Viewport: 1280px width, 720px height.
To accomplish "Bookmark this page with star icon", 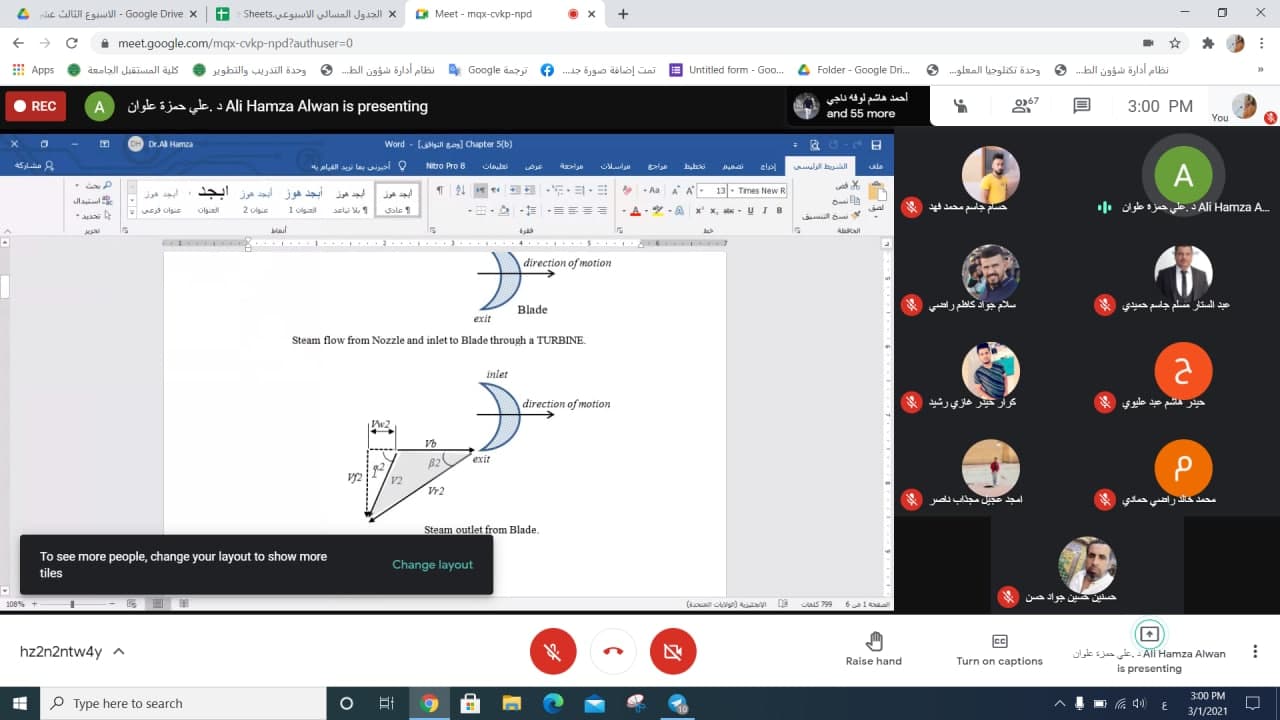I will pyautogui.click(x=1176, y=43).
